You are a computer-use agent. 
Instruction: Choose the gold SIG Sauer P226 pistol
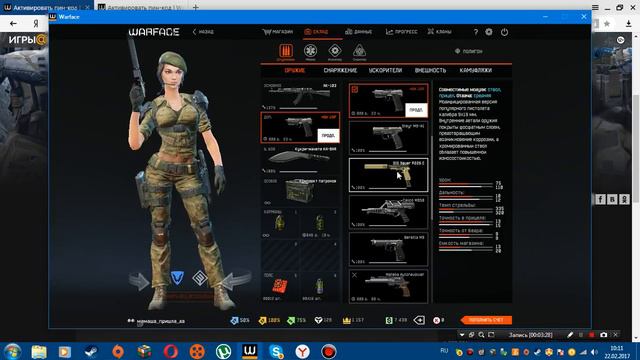point(389,175)
